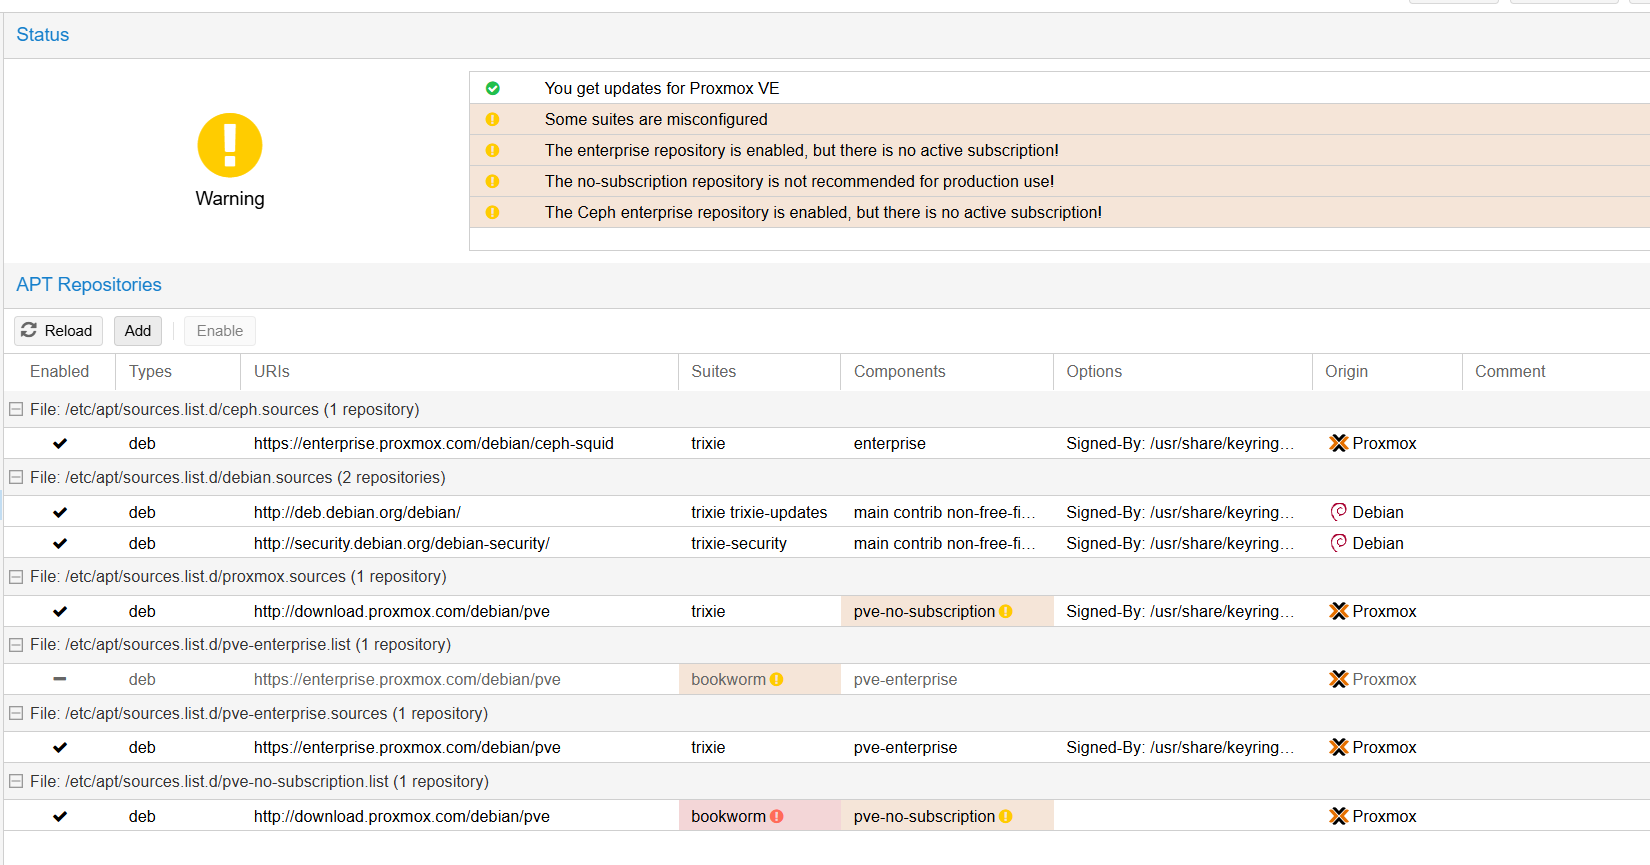Screen dimensions: 1650x865
Task: Select download.proxmox.com URI in proxmox.sources group
Action: 402,611
